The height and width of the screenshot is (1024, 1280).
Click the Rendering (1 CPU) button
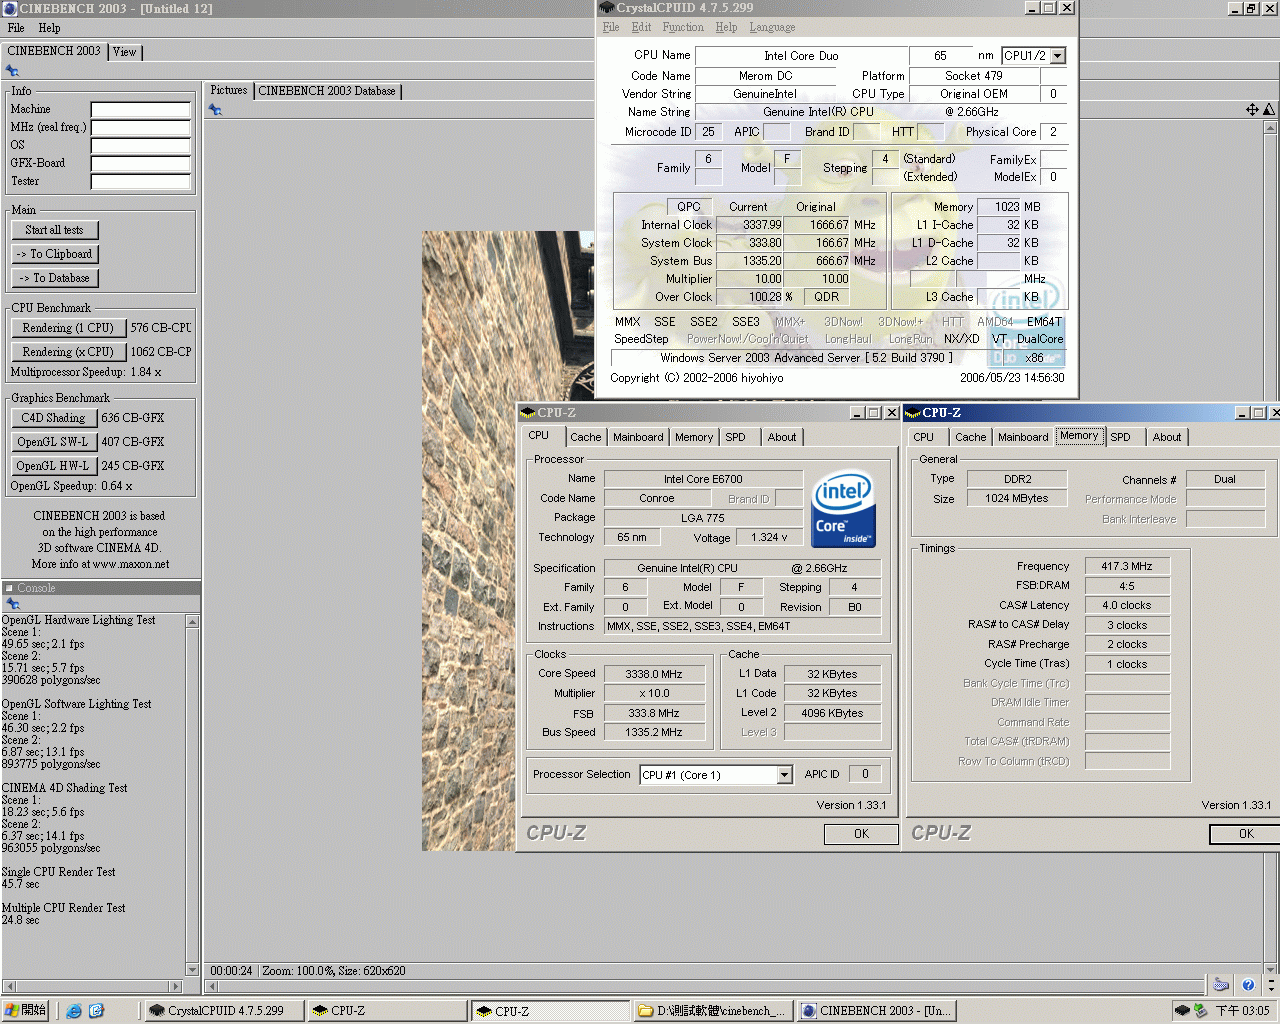[68, 328]
